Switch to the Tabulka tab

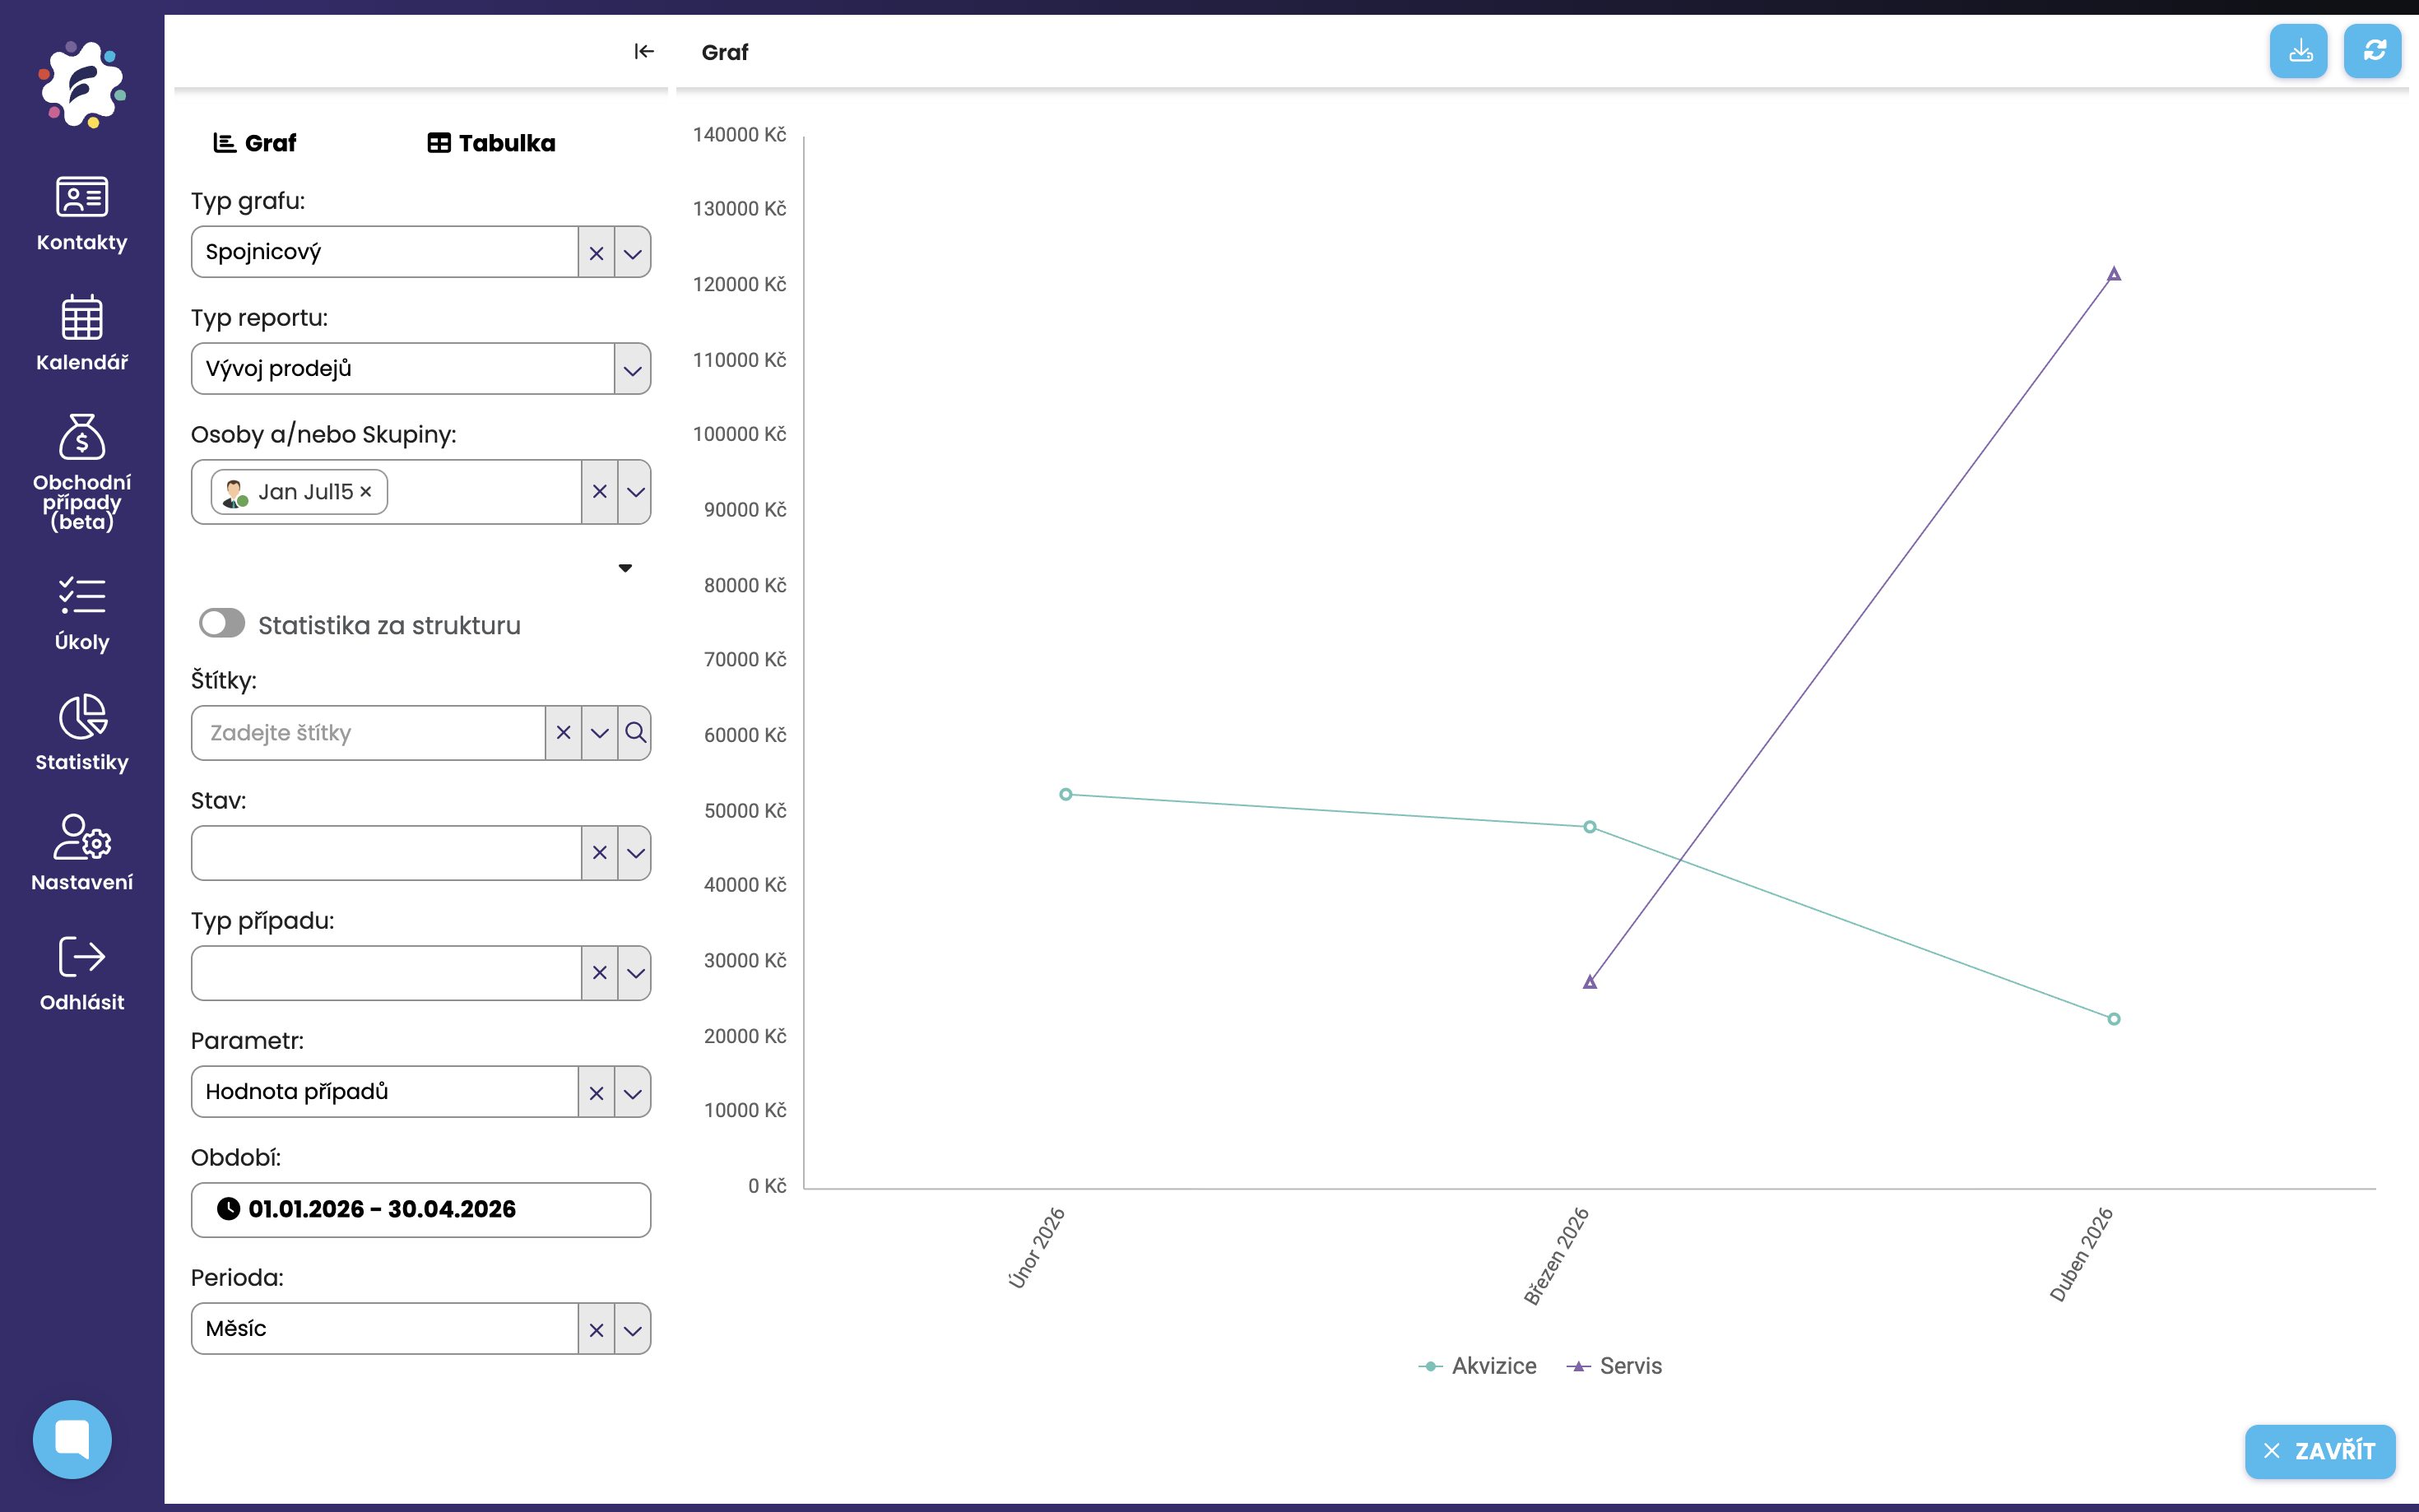pos(491,143)
